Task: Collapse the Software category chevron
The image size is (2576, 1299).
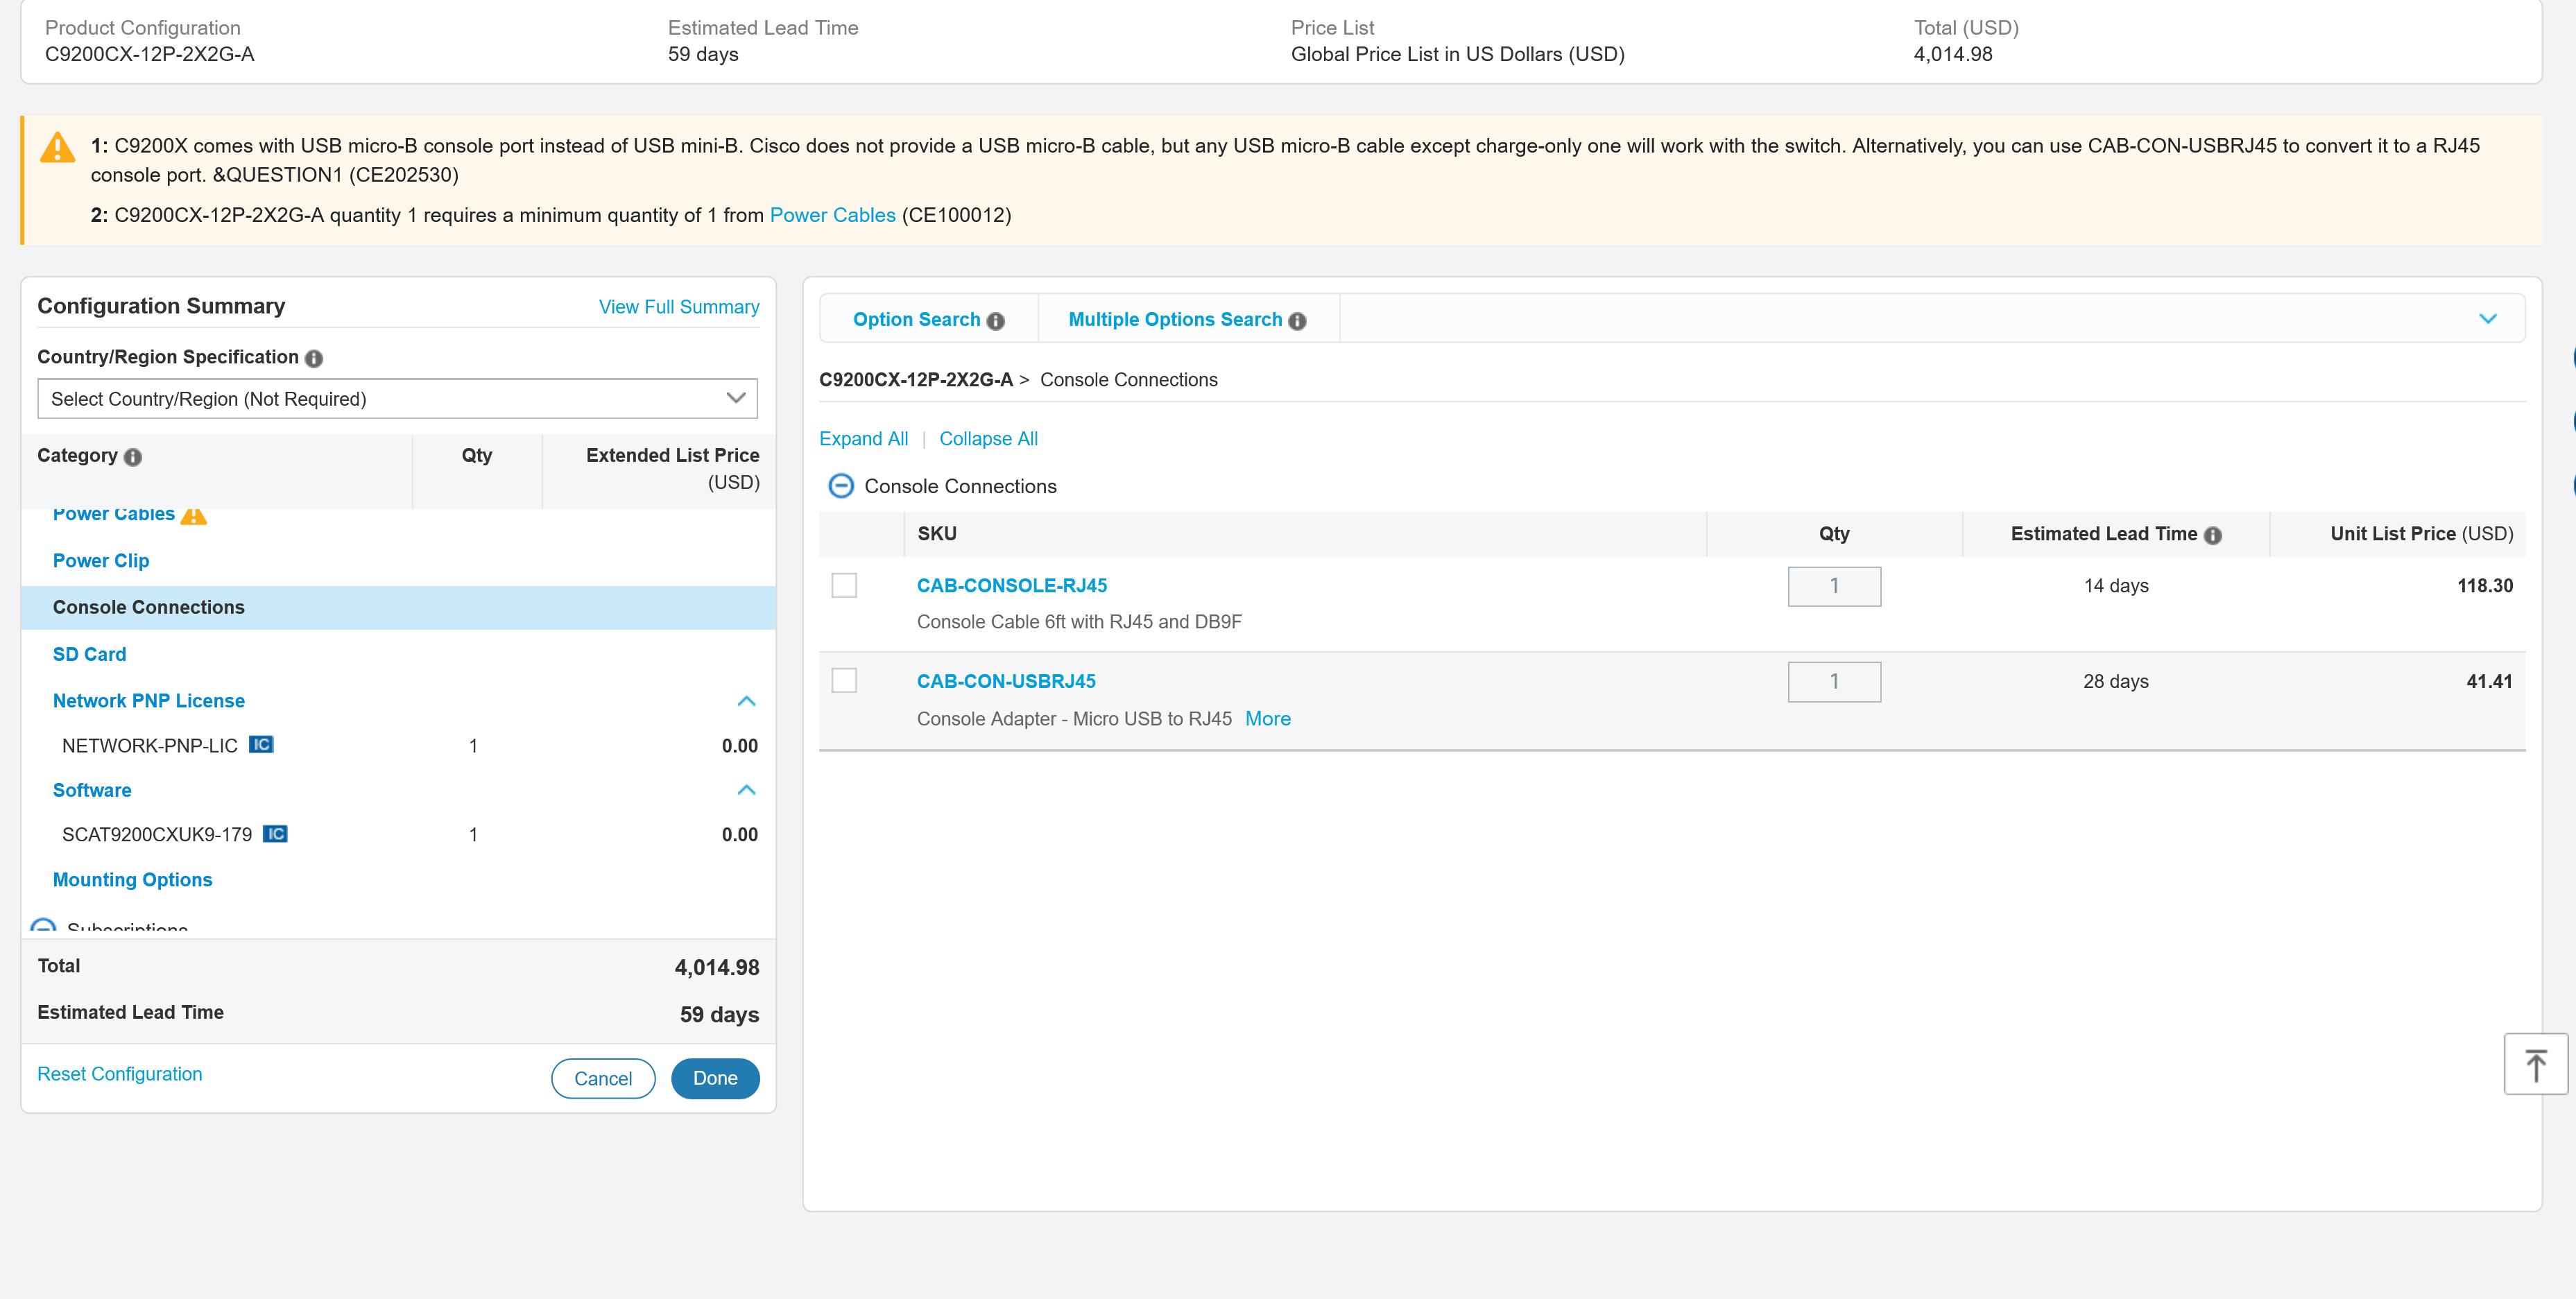Action: point(746,790)
